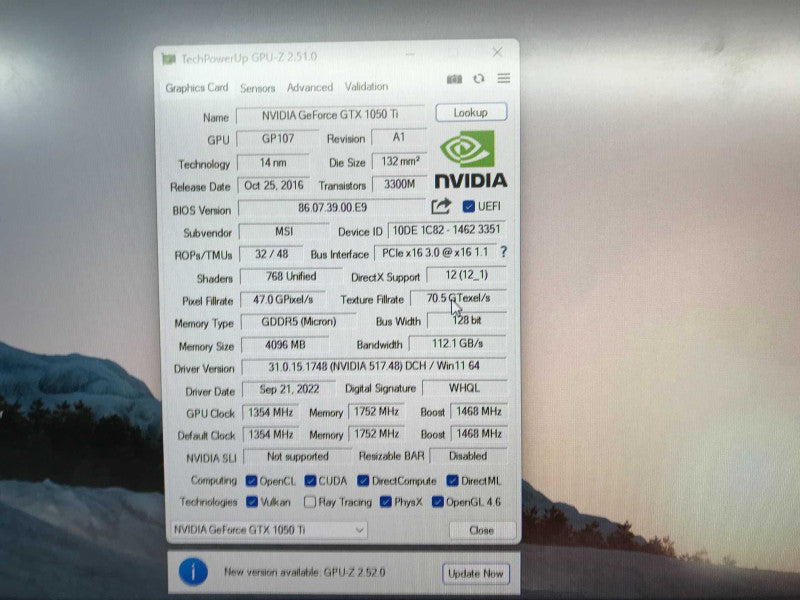Enable the Ray Tracing checkbox

310,502
